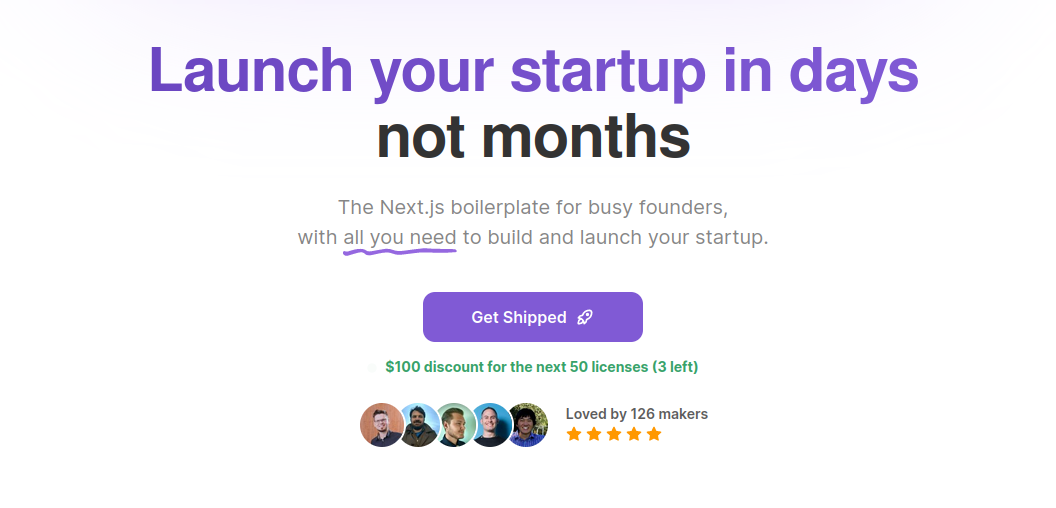The width and height of the screenshot is (1056, 508).
Task: Select the third avatar, profile view on green background
Action: click(455, 425)
